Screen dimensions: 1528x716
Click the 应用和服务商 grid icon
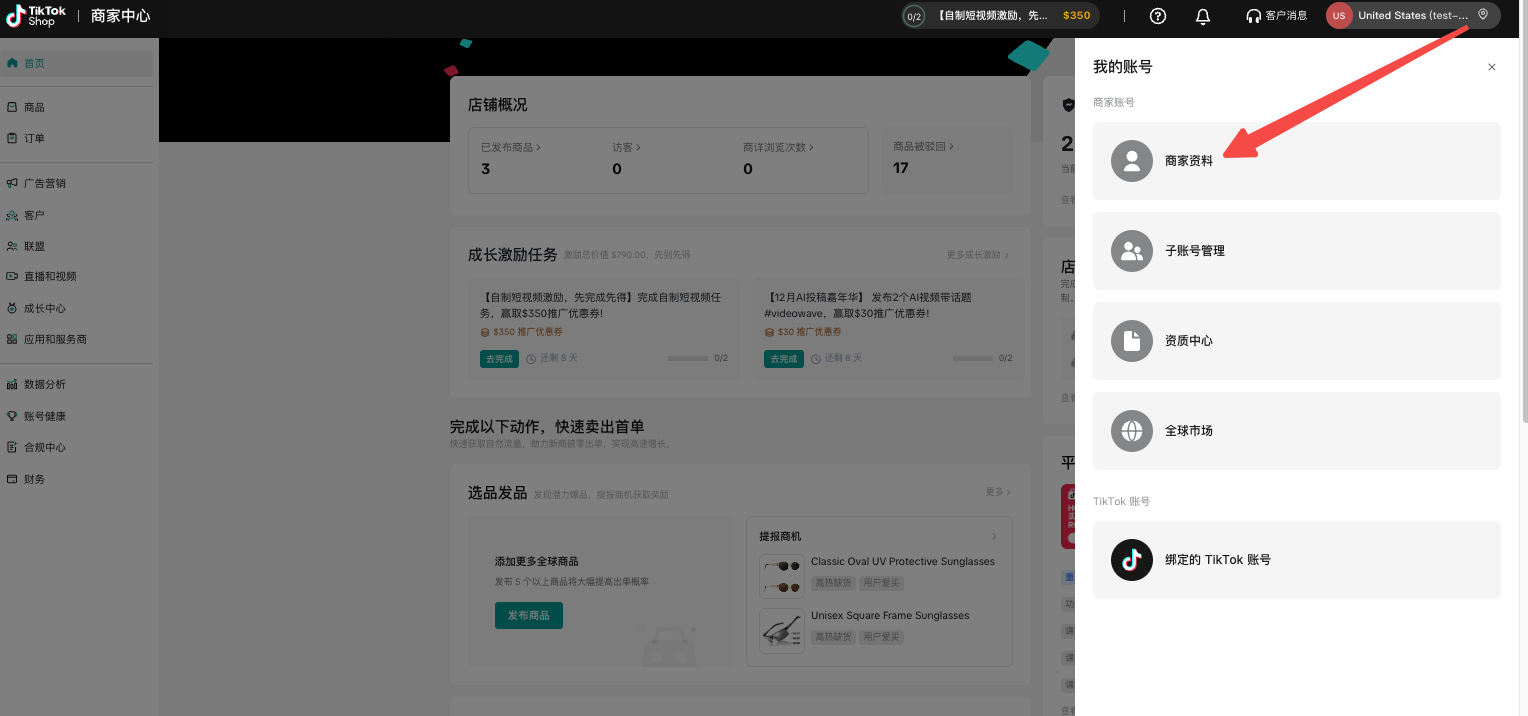12,339
